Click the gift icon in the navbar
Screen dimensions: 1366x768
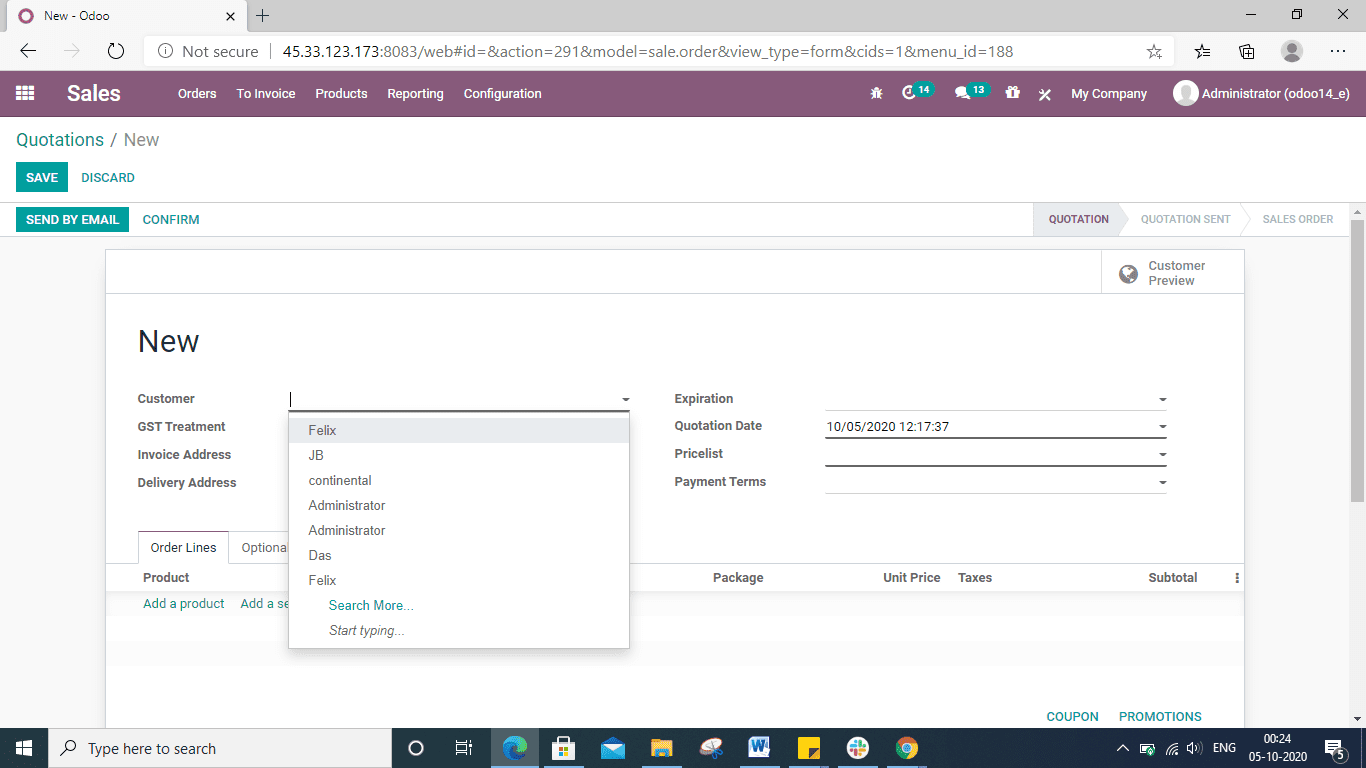coord(1012,93)
